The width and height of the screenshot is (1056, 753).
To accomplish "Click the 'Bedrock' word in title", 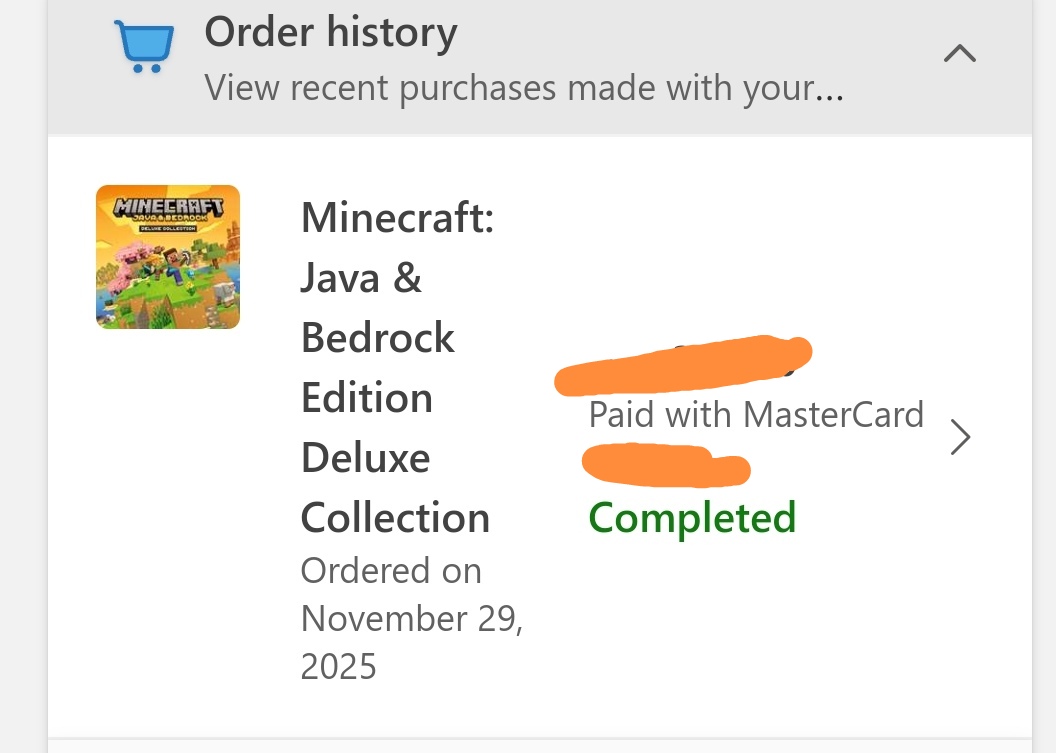I will pyautogui.click(x=378, y=338).
